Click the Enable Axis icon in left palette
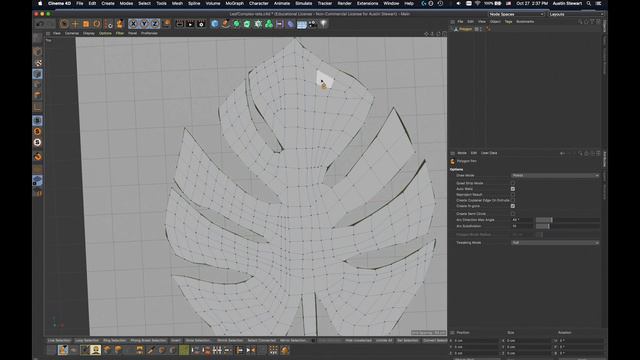640x360 pixels. click(x=38, y=107)
